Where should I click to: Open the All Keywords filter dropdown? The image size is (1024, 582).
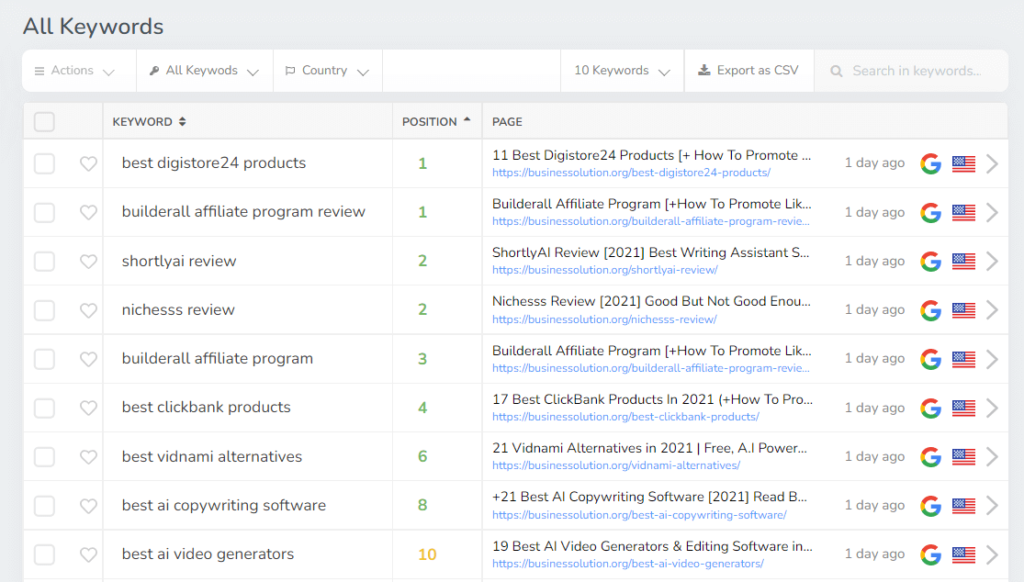204,71
